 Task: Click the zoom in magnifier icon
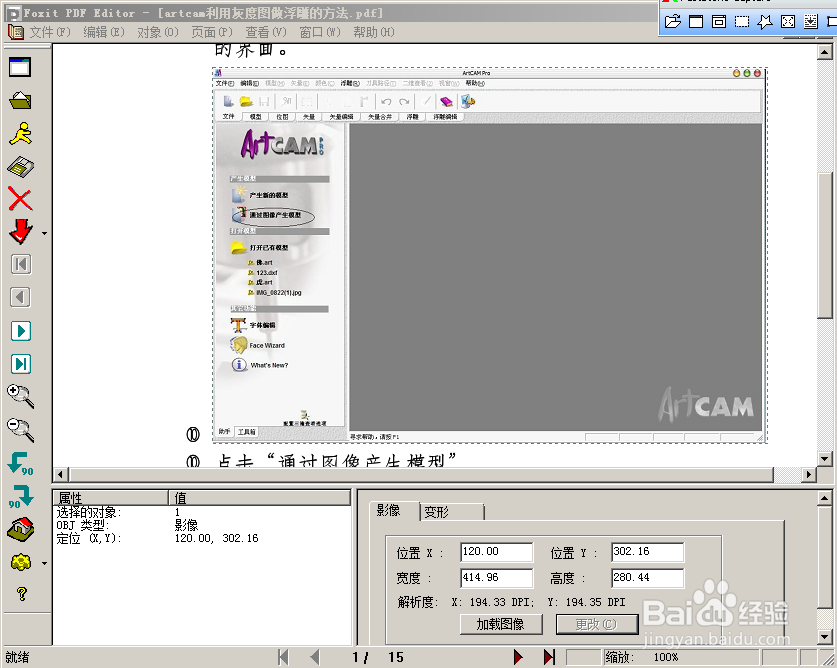20,397
